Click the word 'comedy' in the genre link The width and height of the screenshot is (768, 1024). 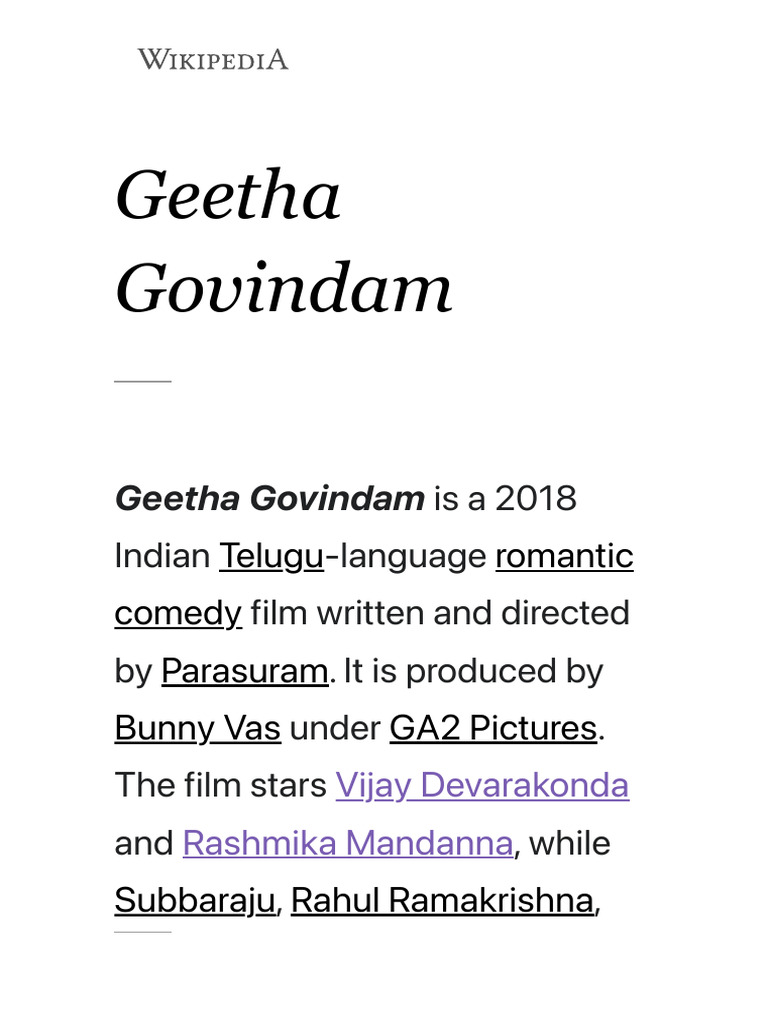[x=178, y=613]
